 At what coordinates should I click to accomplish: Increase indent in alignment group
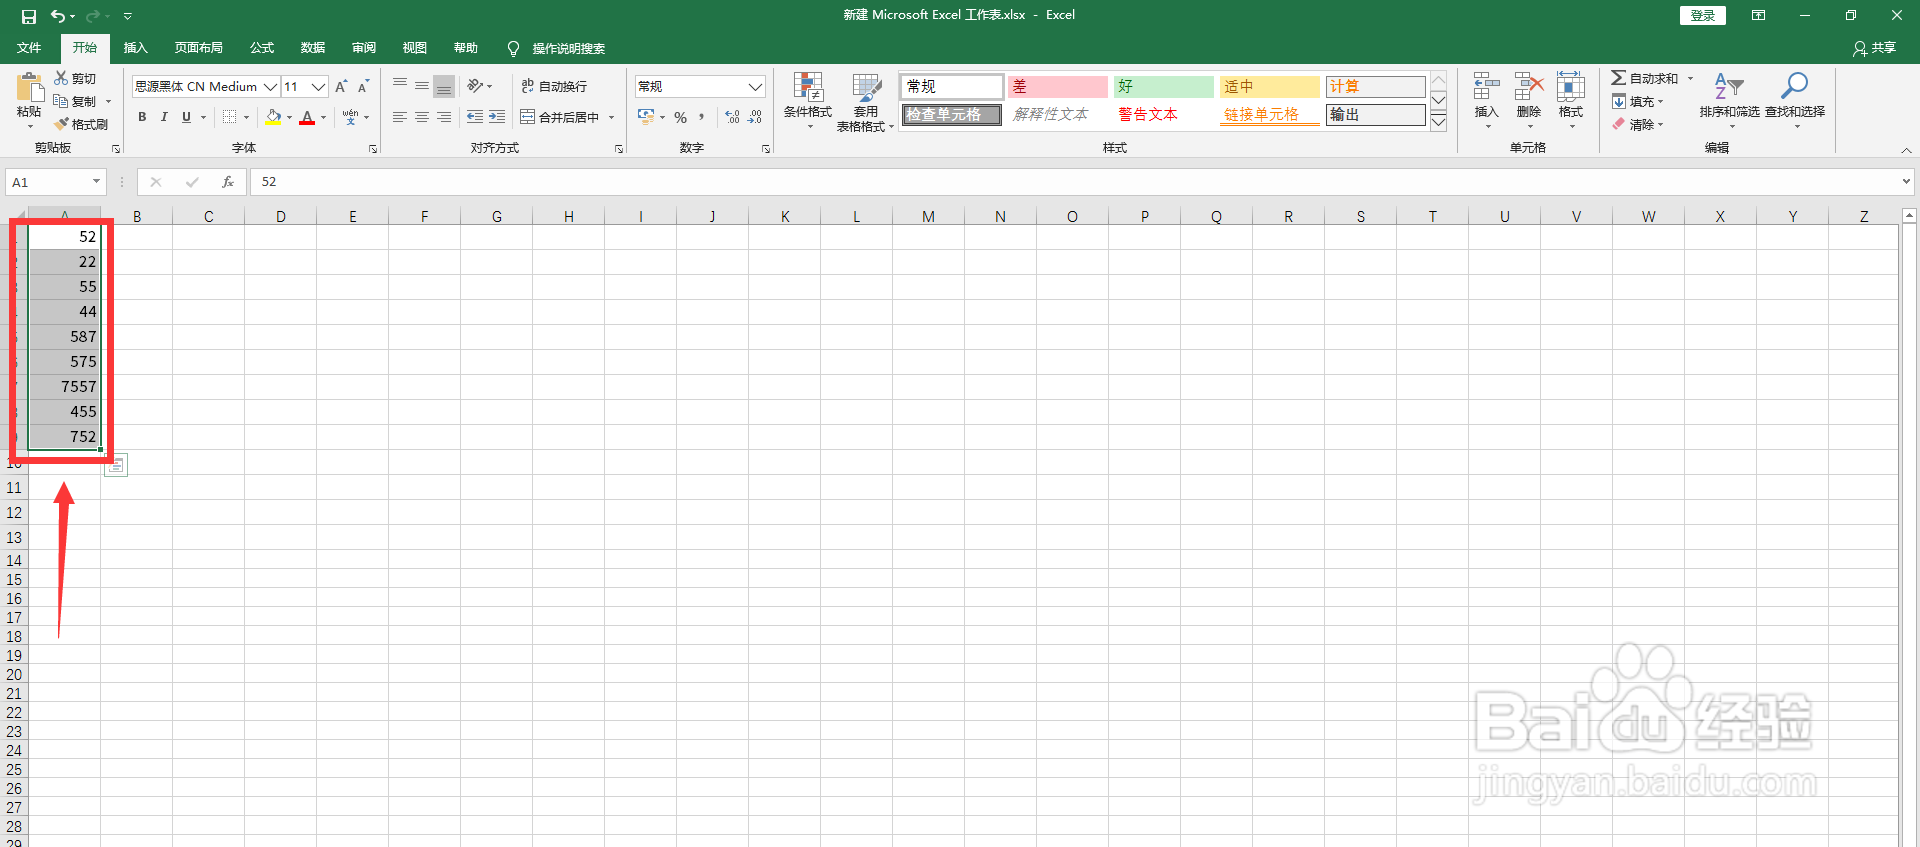497,117
